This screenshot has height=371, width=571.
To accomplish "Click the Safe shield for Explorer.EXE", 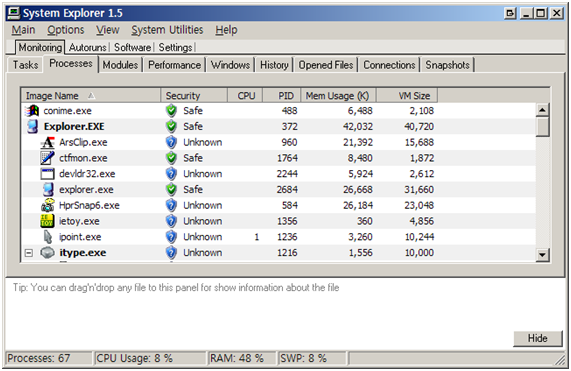I will tap(171, 126).
